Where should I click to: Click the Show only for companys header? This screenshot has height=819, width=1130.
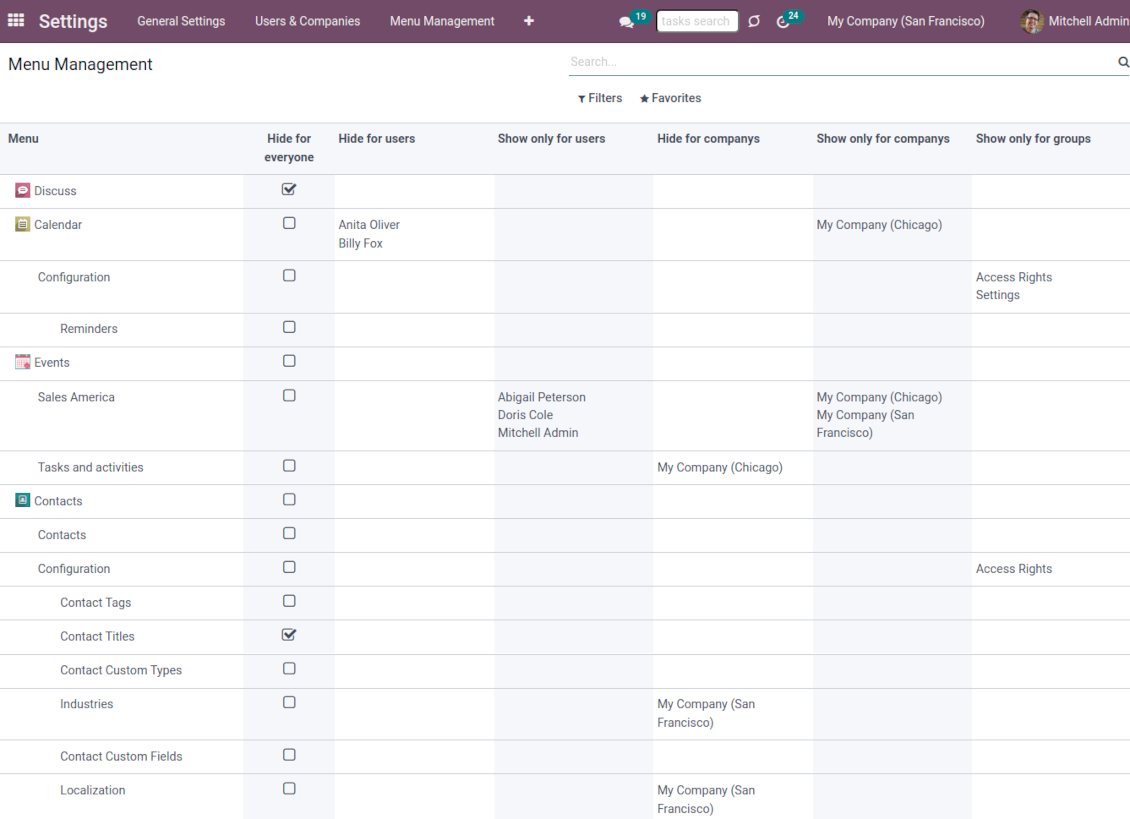(x=883, y=138)
